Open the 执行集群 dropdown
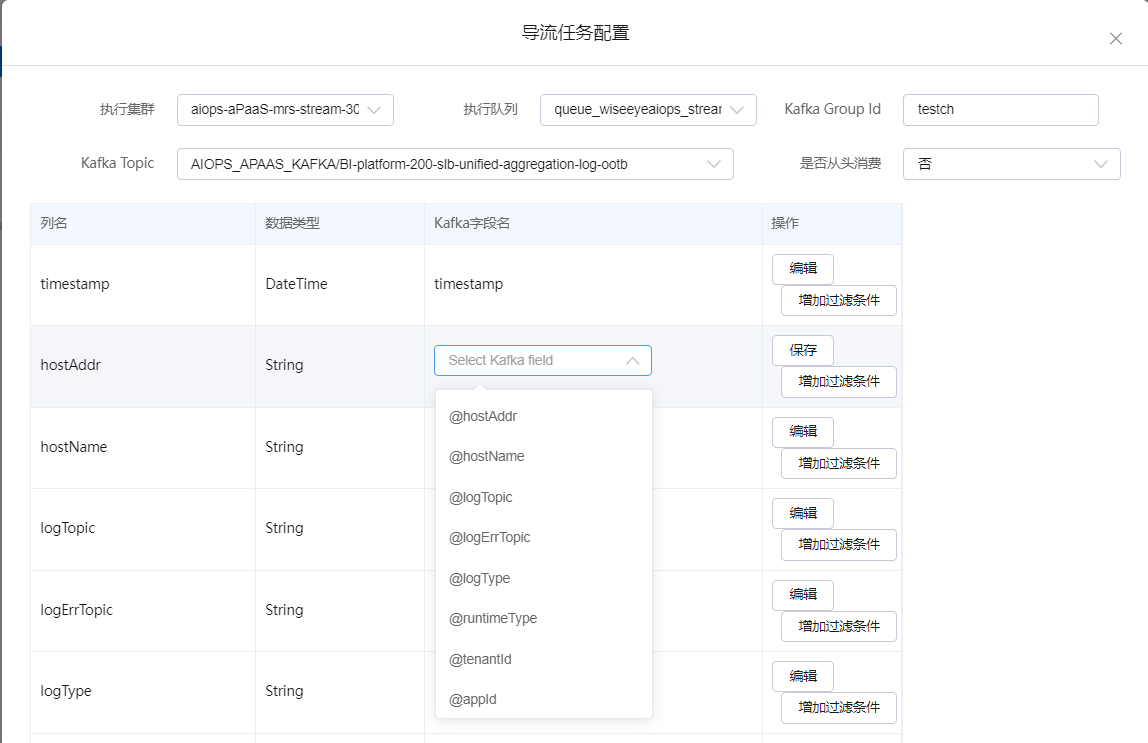The height and width of the screenshot is (743, 1148). 285,110
